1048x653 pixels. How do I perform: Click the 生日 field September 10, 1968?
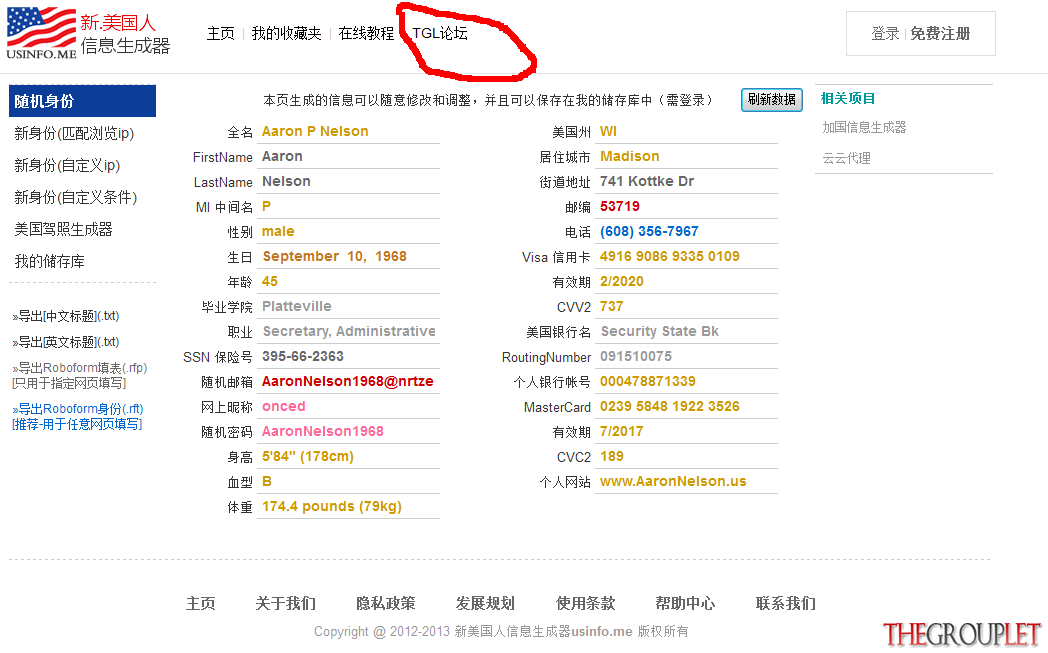click(348, 257)
